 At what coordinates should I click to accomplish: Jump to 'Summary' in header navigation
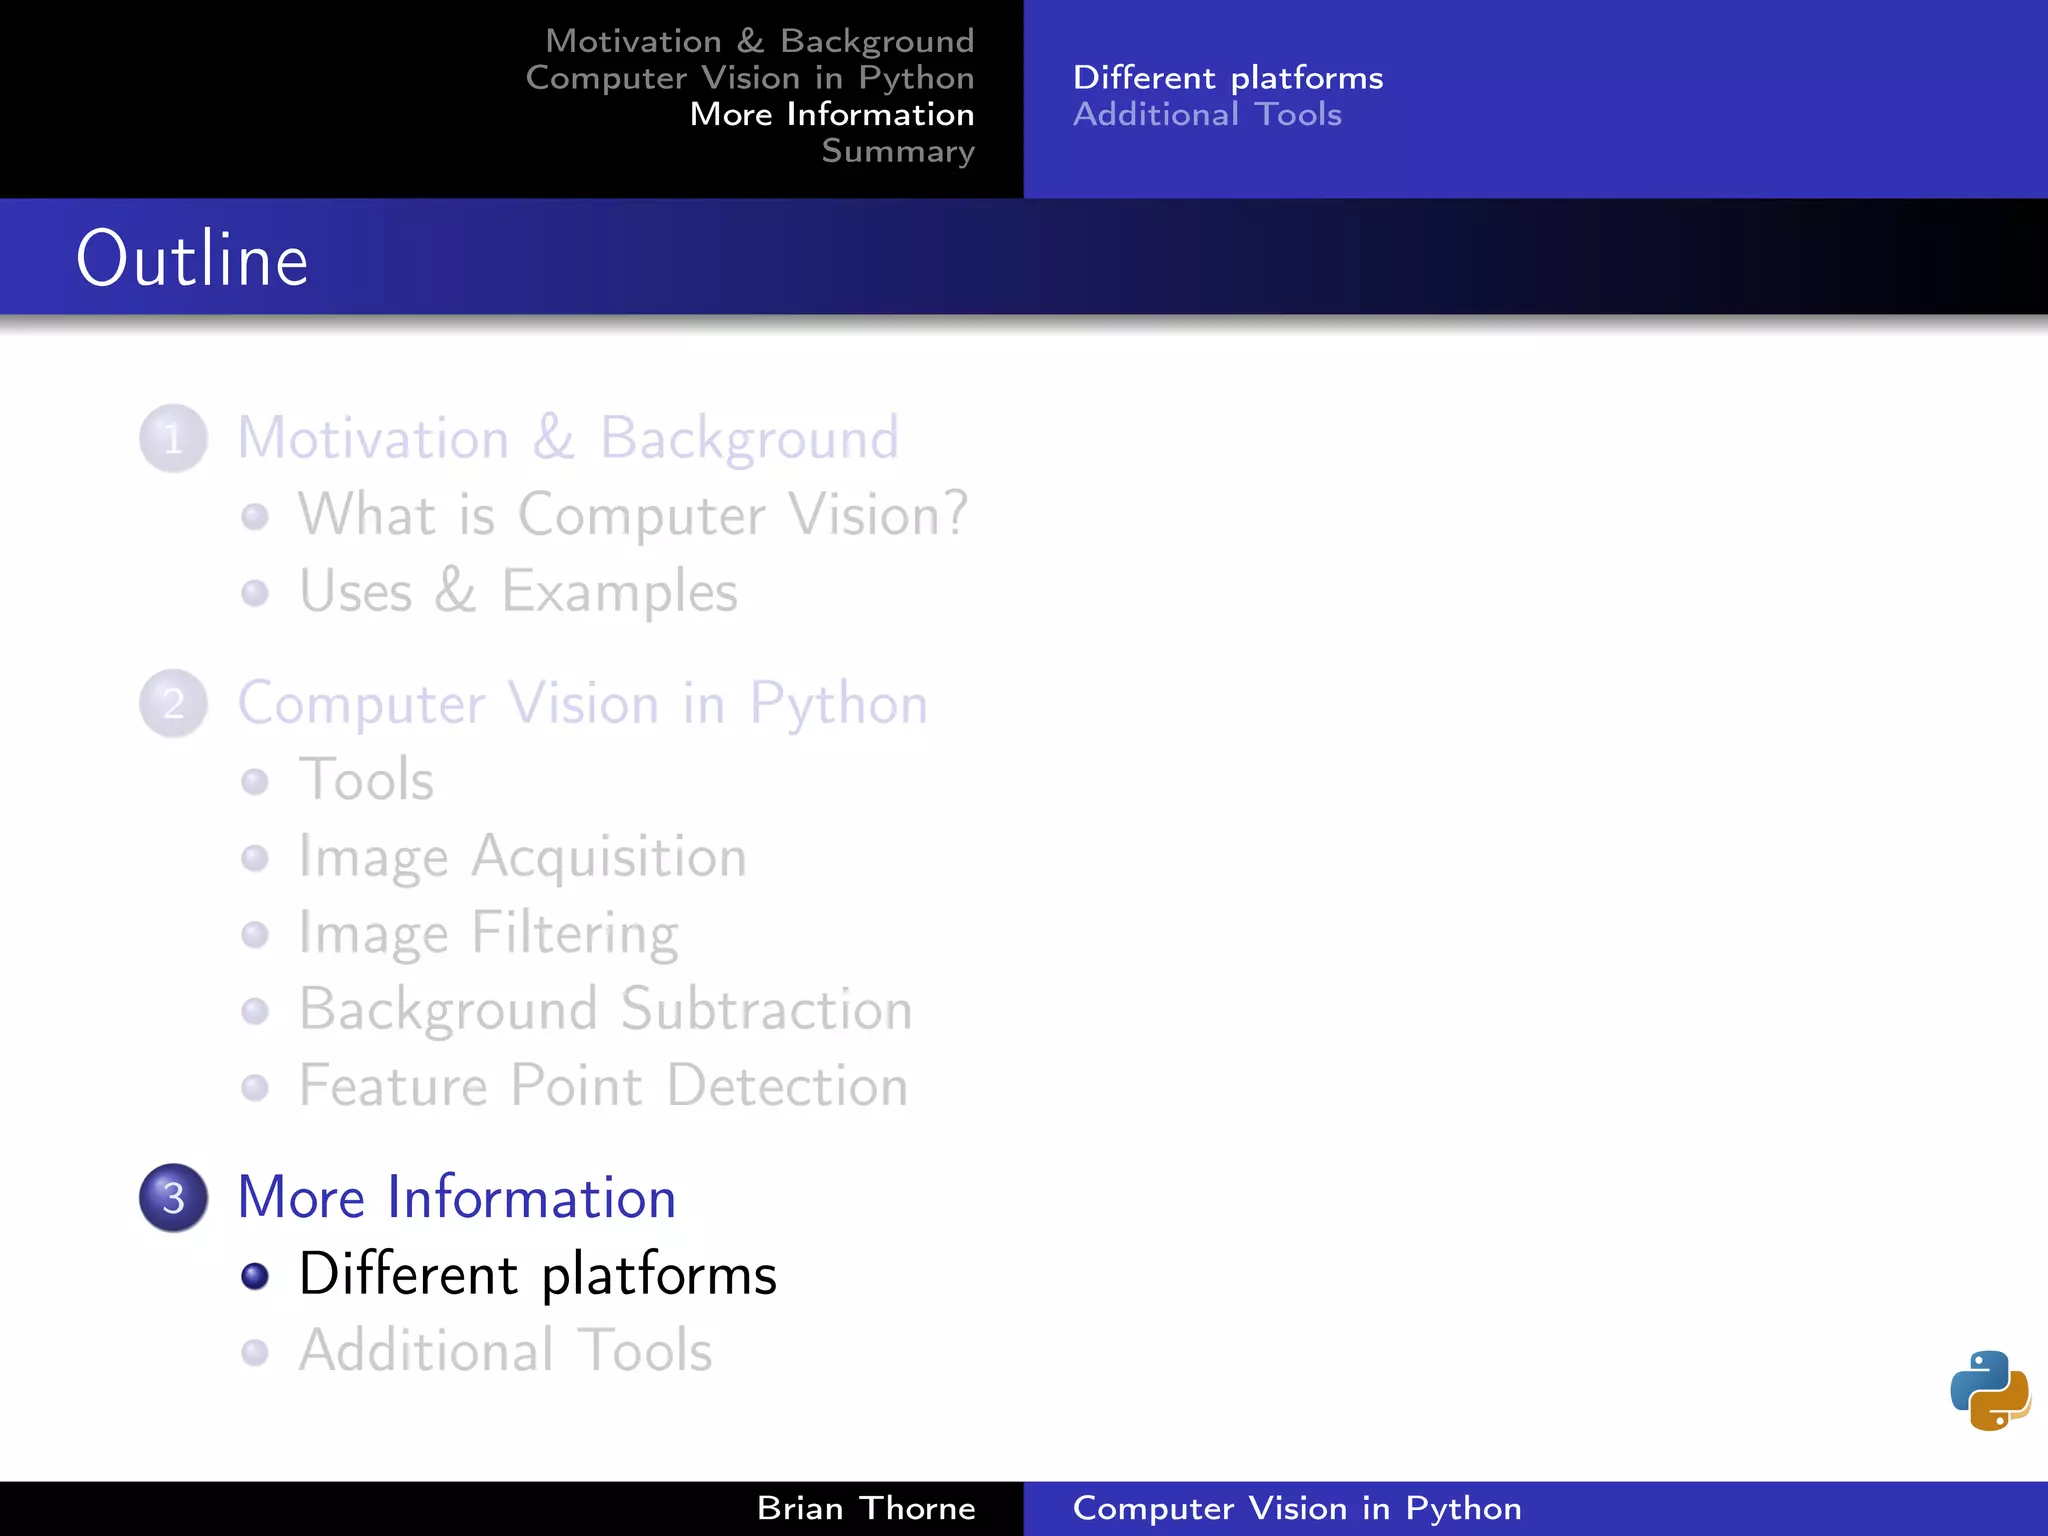point(898,151)
